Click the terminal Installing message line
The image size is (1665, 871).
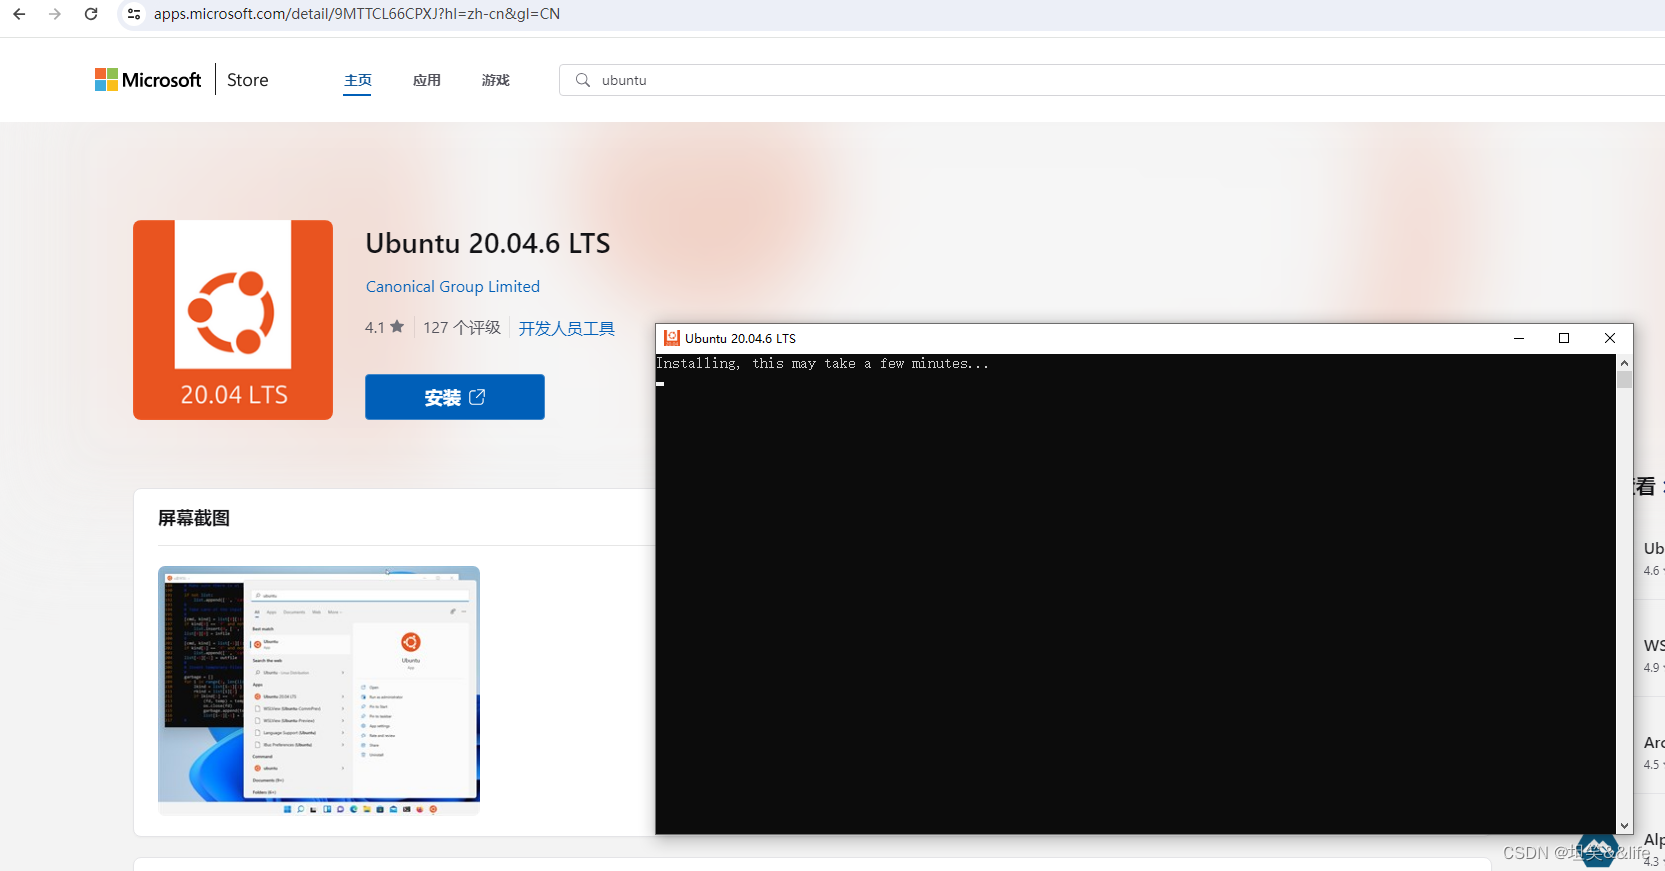point(822,364)
